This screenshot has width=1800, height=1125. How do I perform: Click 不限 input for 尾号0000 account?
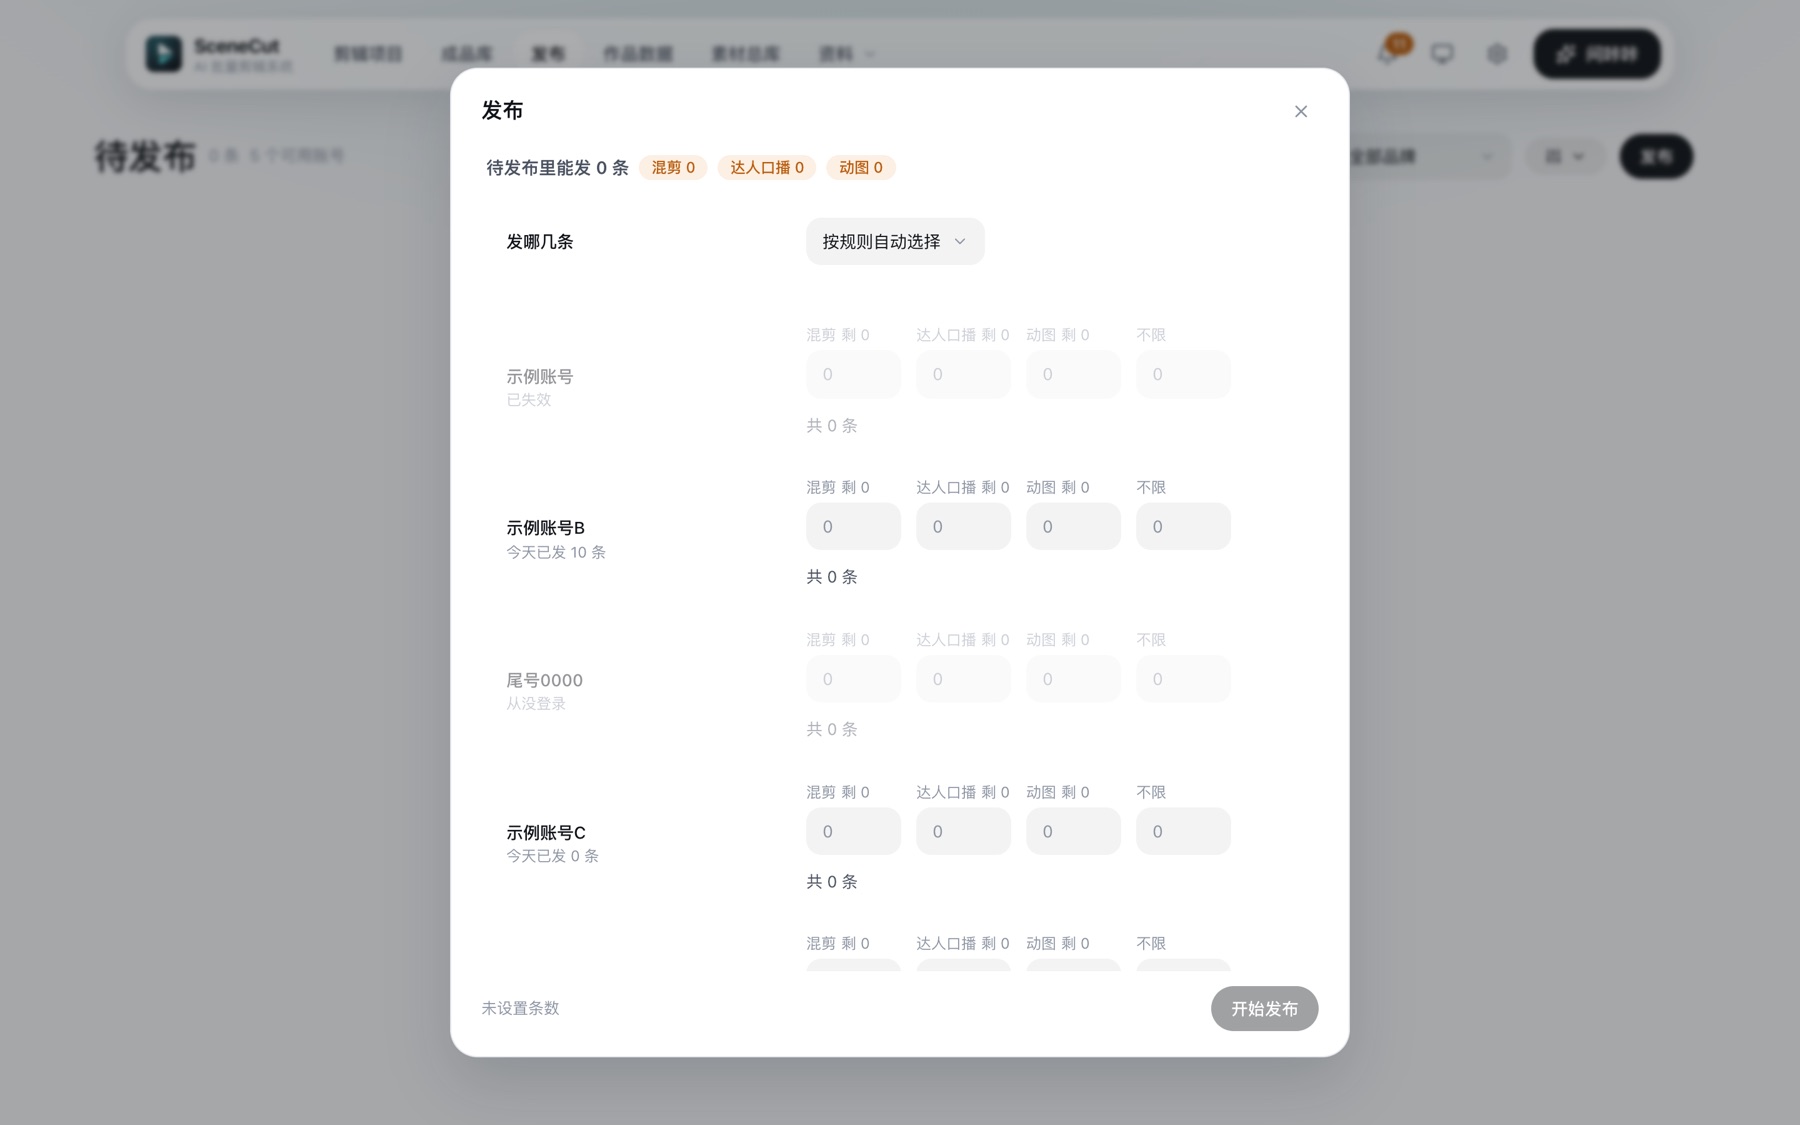pyautogui.click(x=1183, y=679)
